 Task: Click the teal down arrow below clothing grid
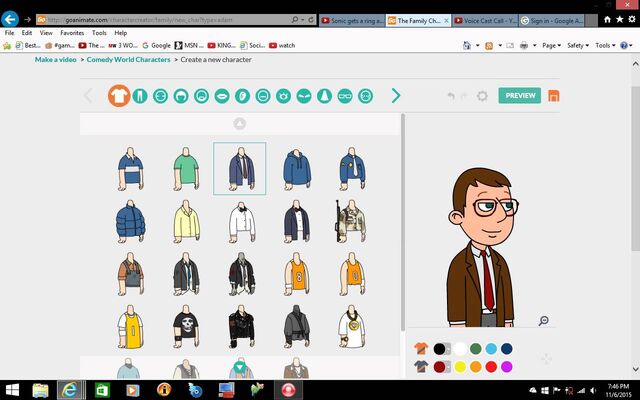click(x=240, y=367)
